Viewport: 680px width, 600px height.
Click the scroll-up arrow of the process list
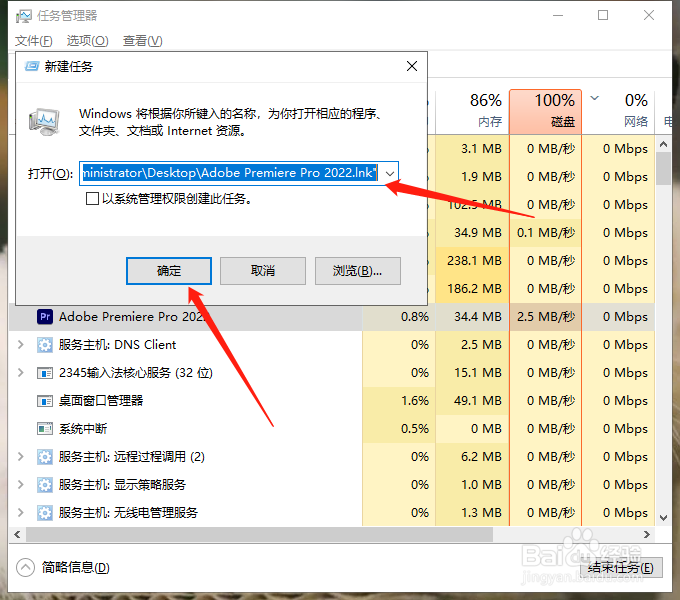(x=663, y=144)
